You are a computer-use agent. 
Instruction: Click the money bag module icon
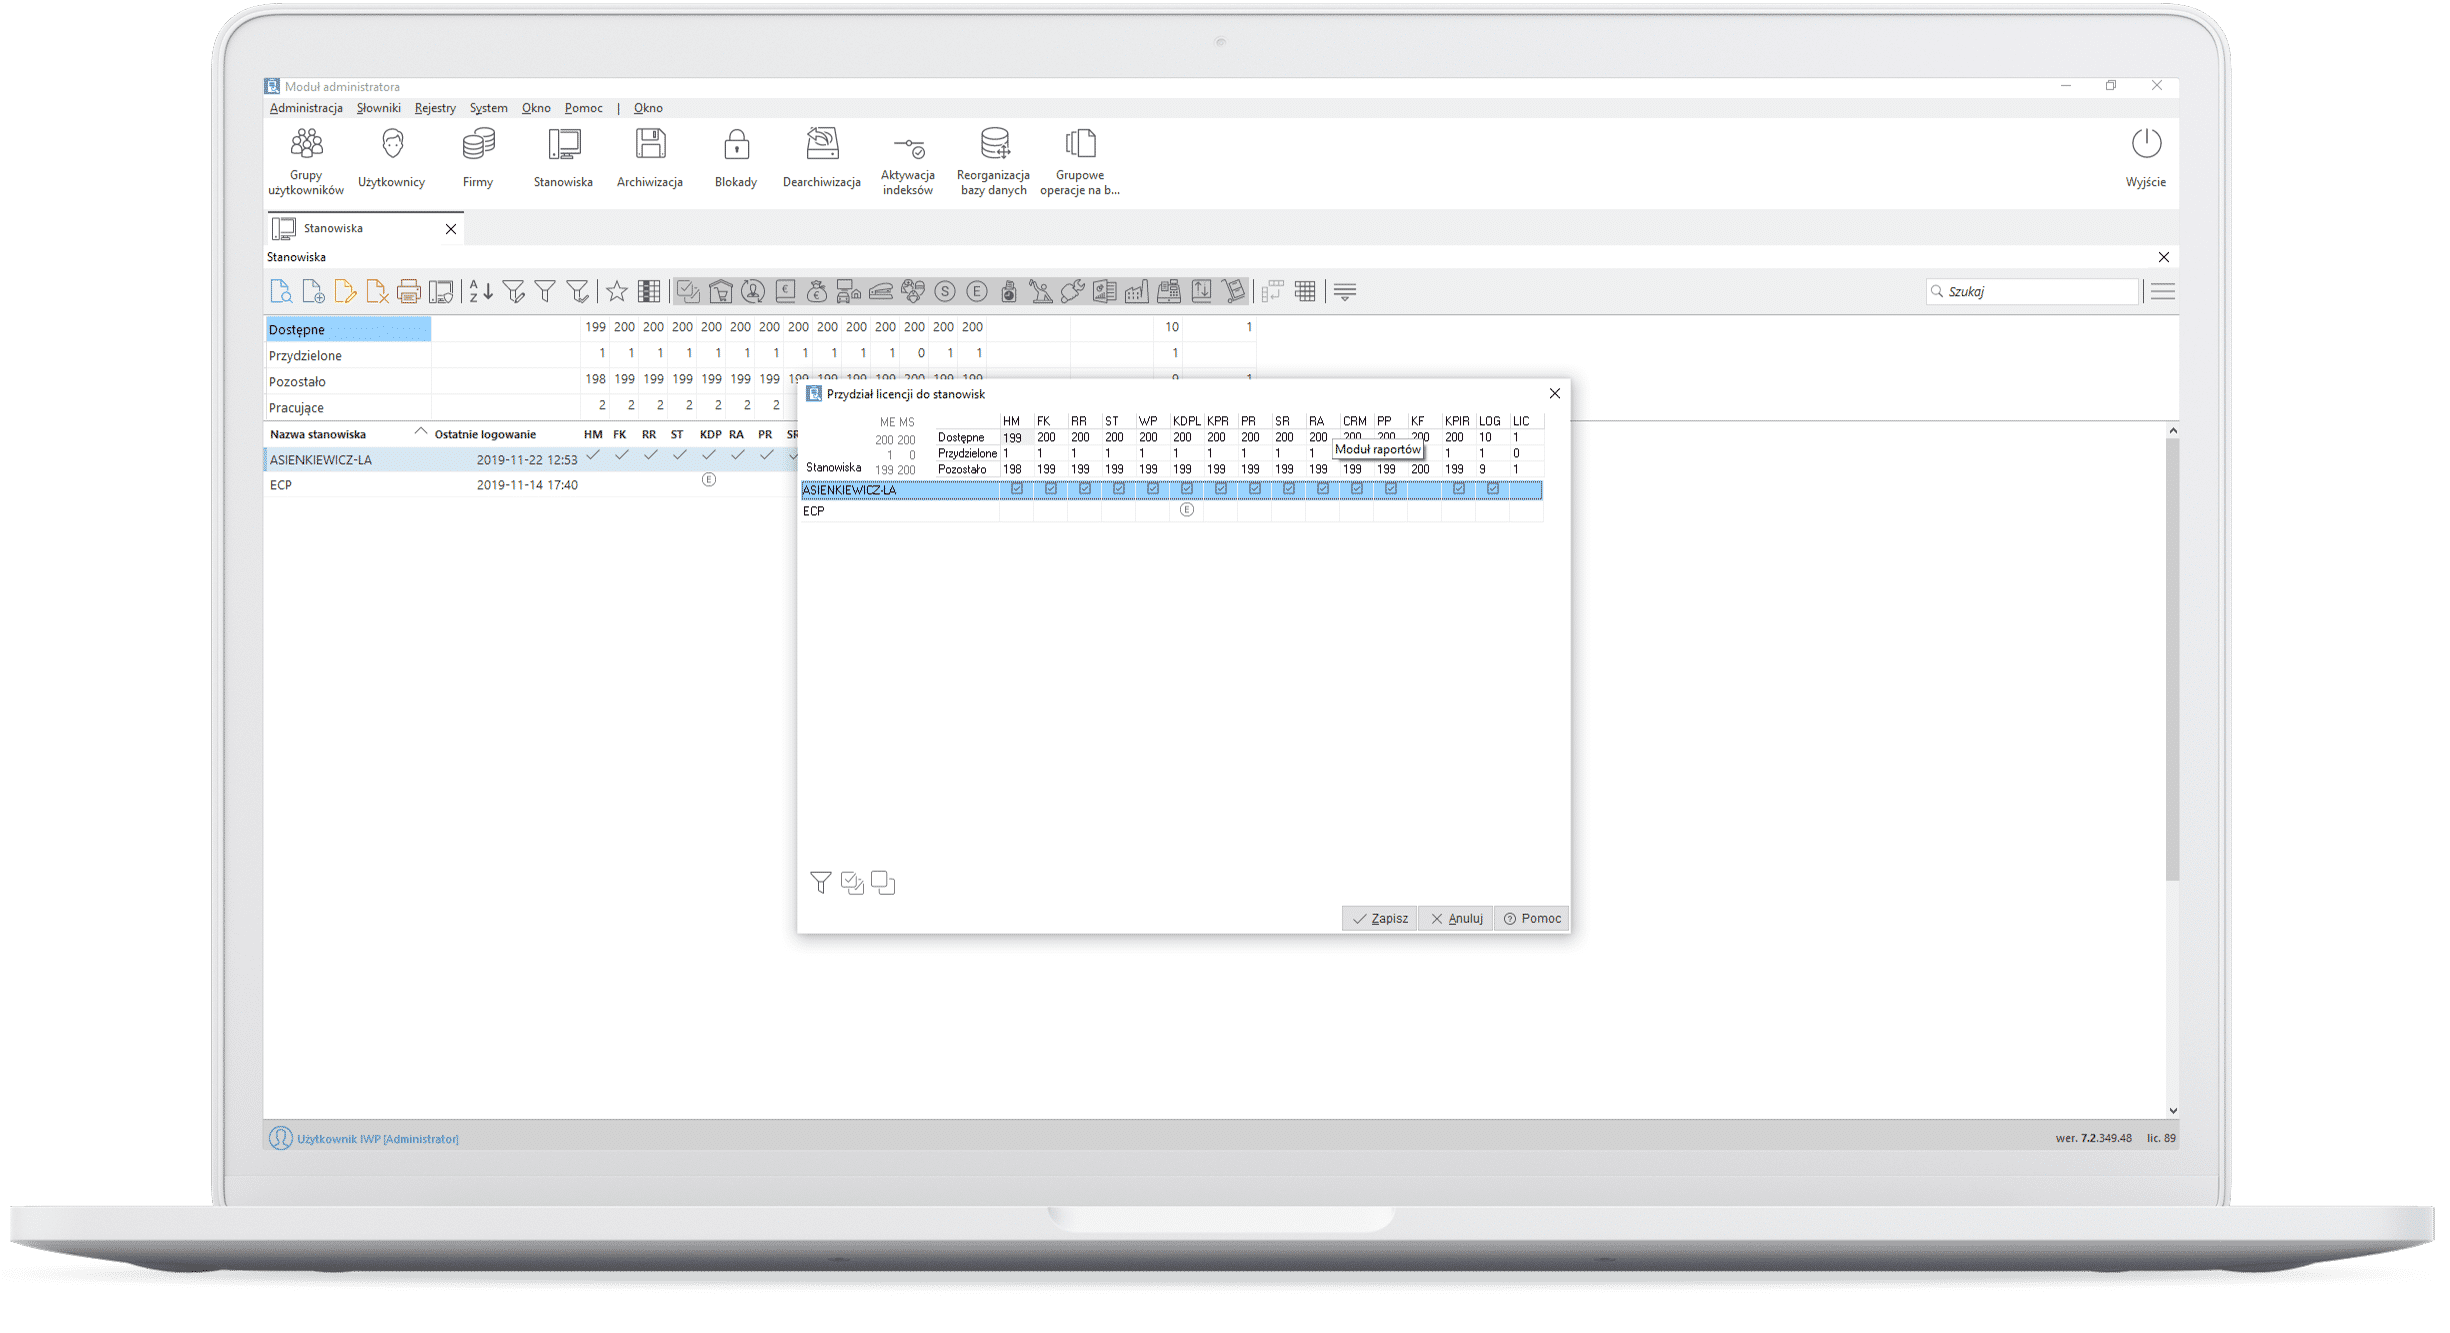pos(817,291)
